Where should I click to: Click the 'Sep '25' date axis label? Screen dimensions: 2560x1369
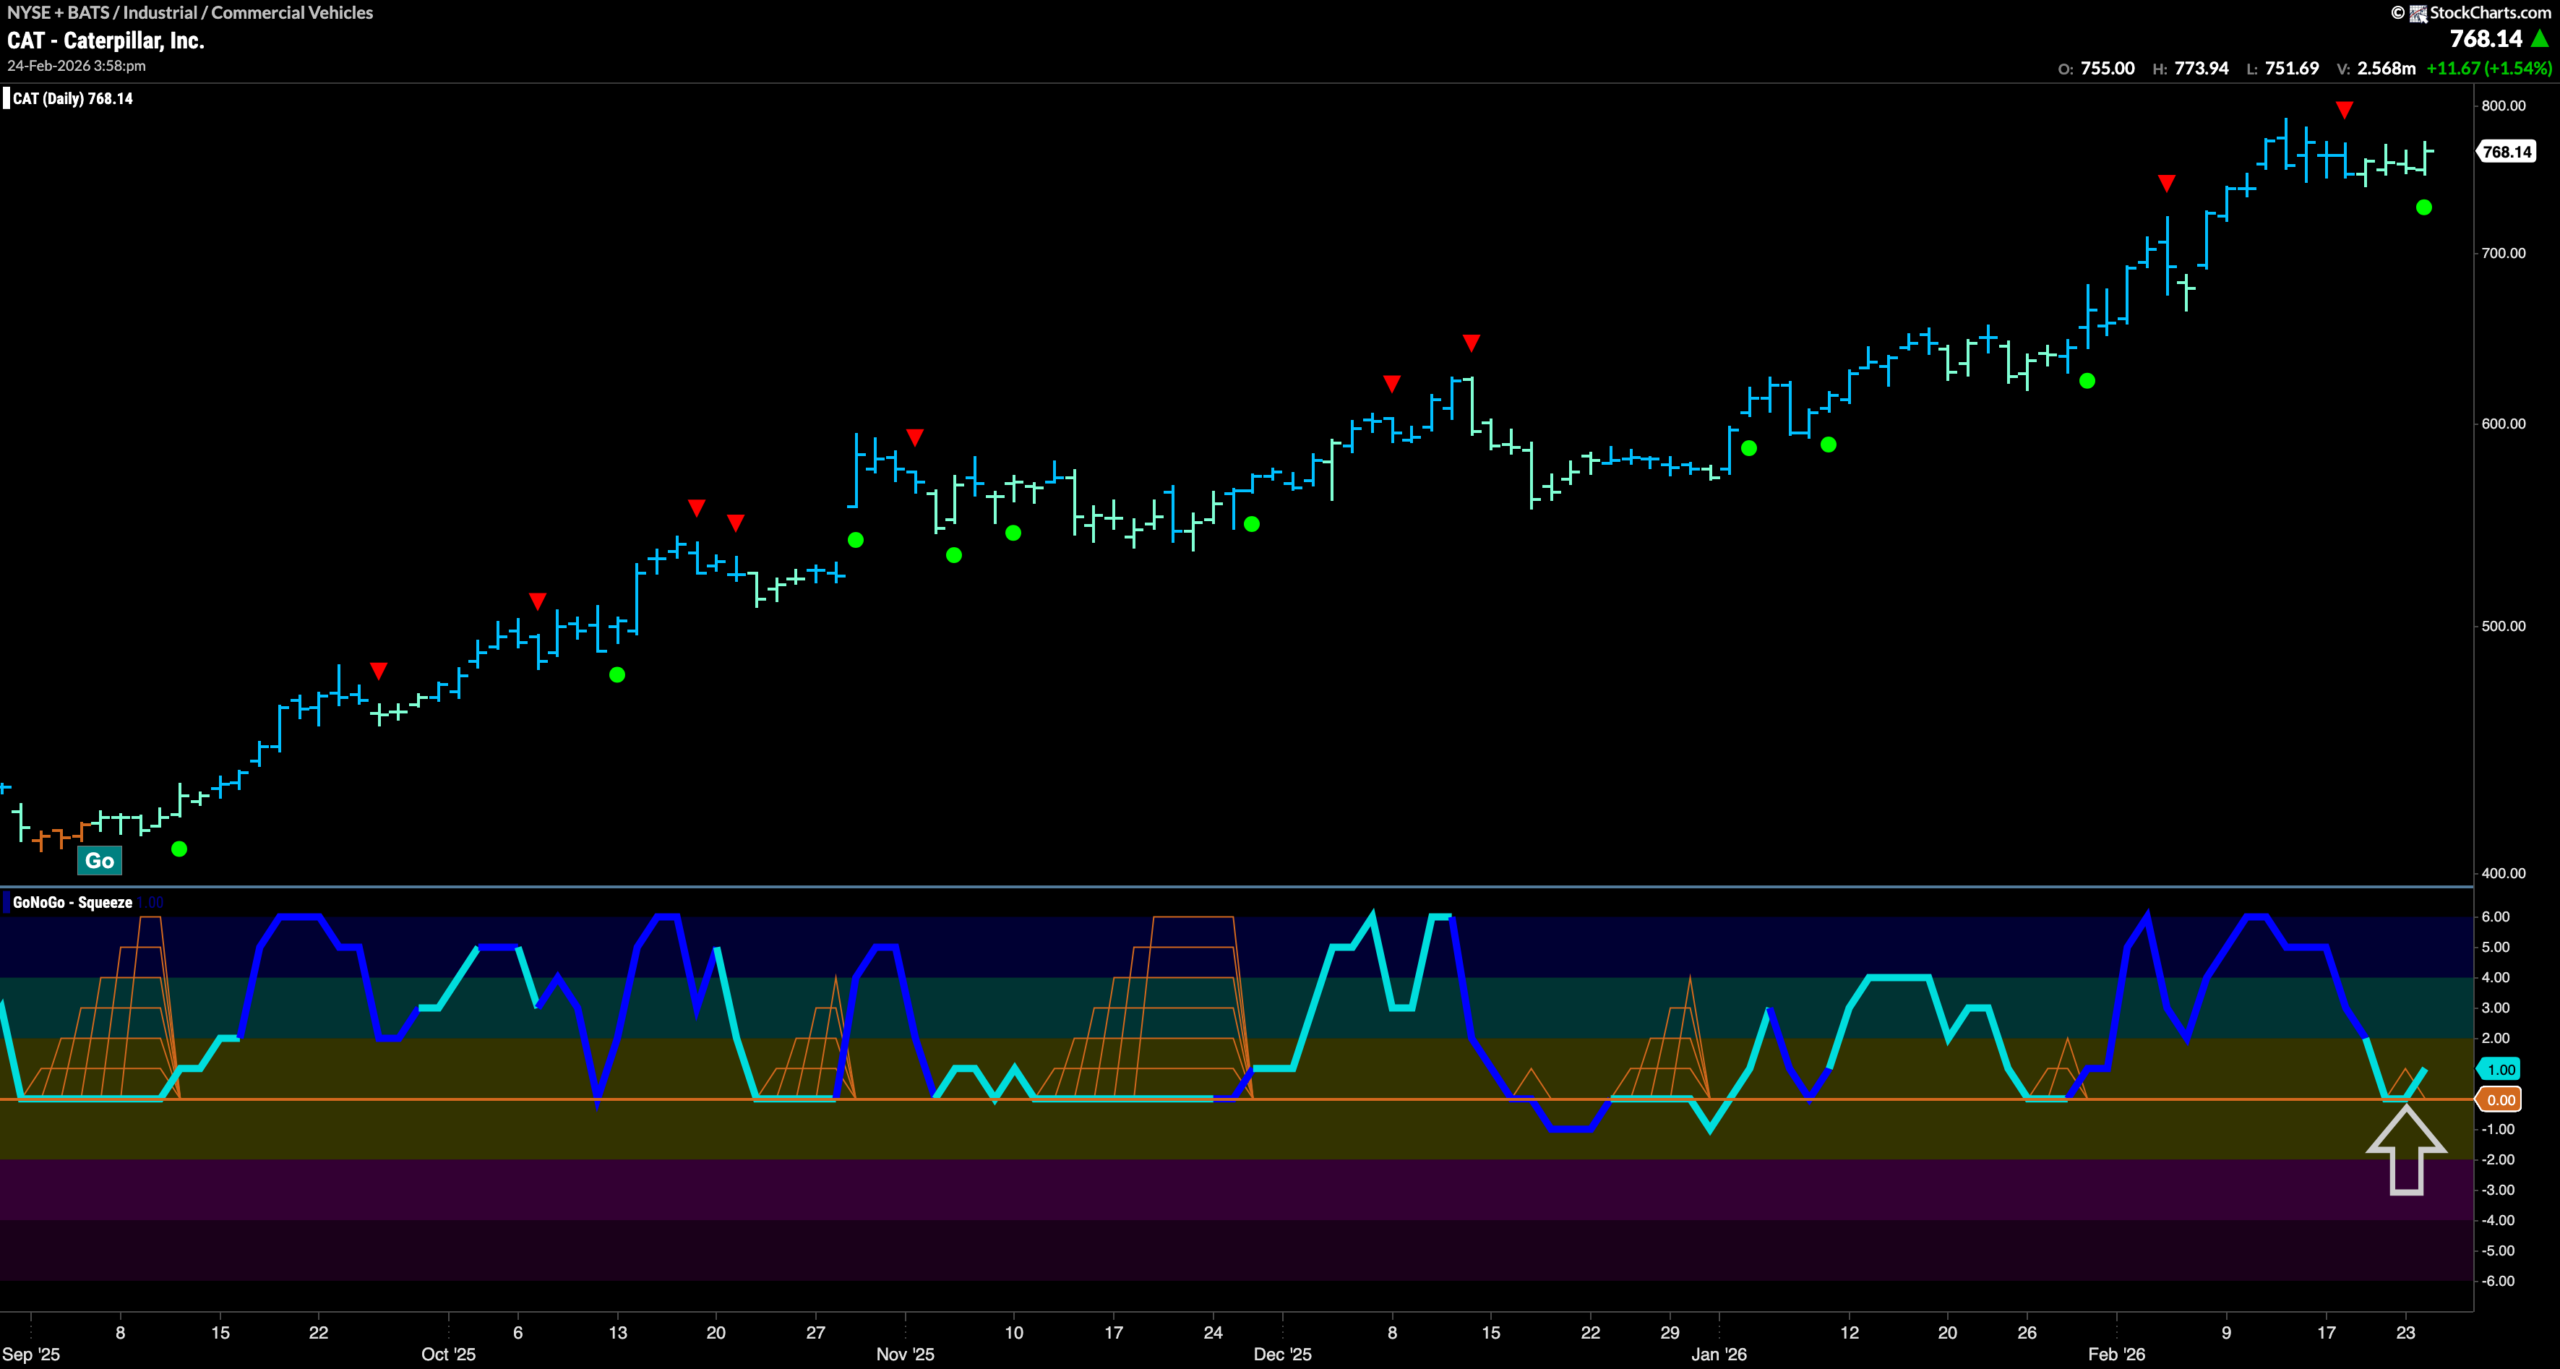[x=31, y=1354]
